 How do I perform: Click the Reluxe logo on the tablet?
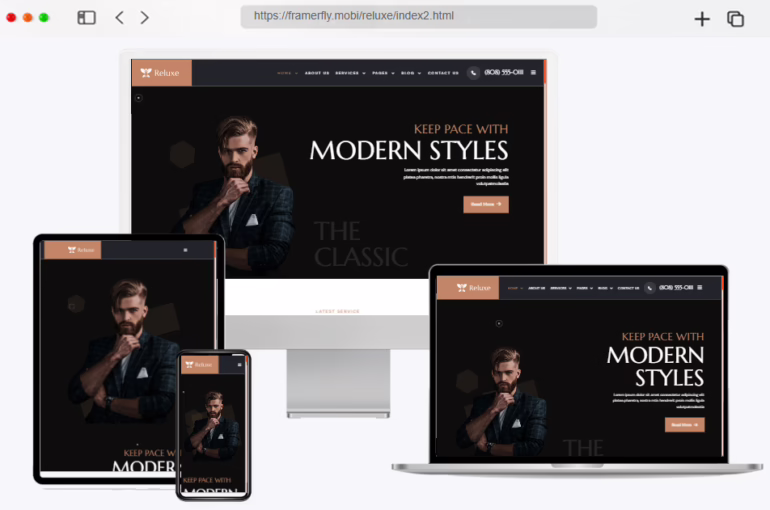73,250
